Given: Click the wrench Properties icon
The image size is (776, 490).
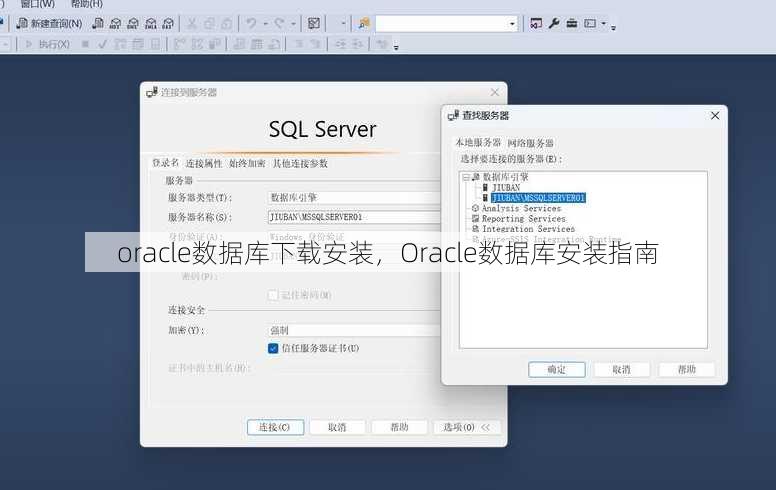Looking at the screenshot, I should (x=554, y=23).
